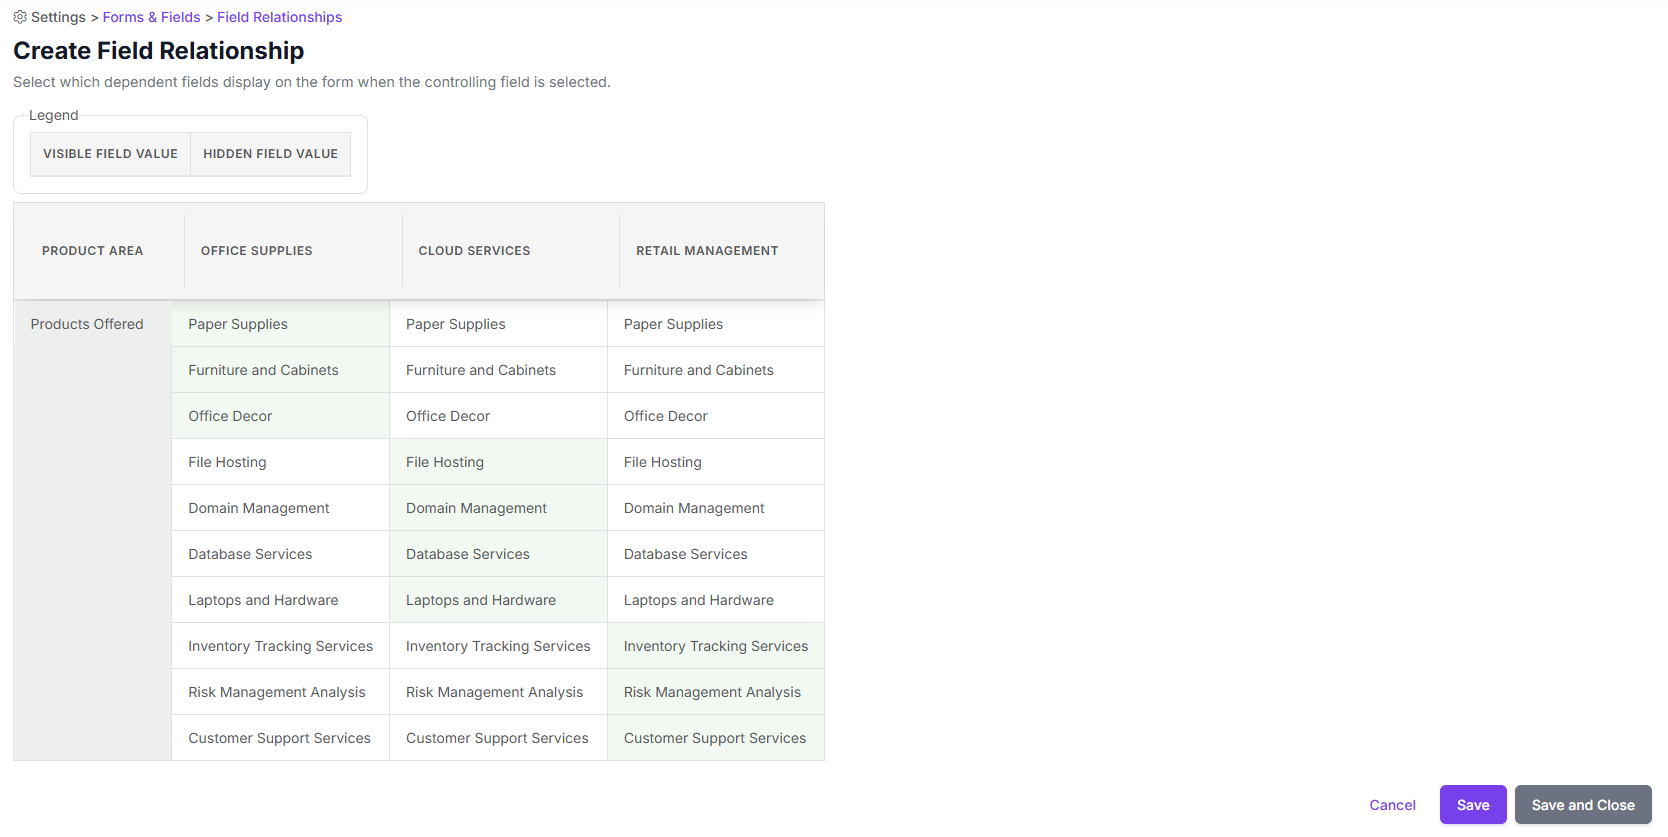Toggle Paper Supplies under Retail Management
1668x837 pixels.
coord(716,324)
